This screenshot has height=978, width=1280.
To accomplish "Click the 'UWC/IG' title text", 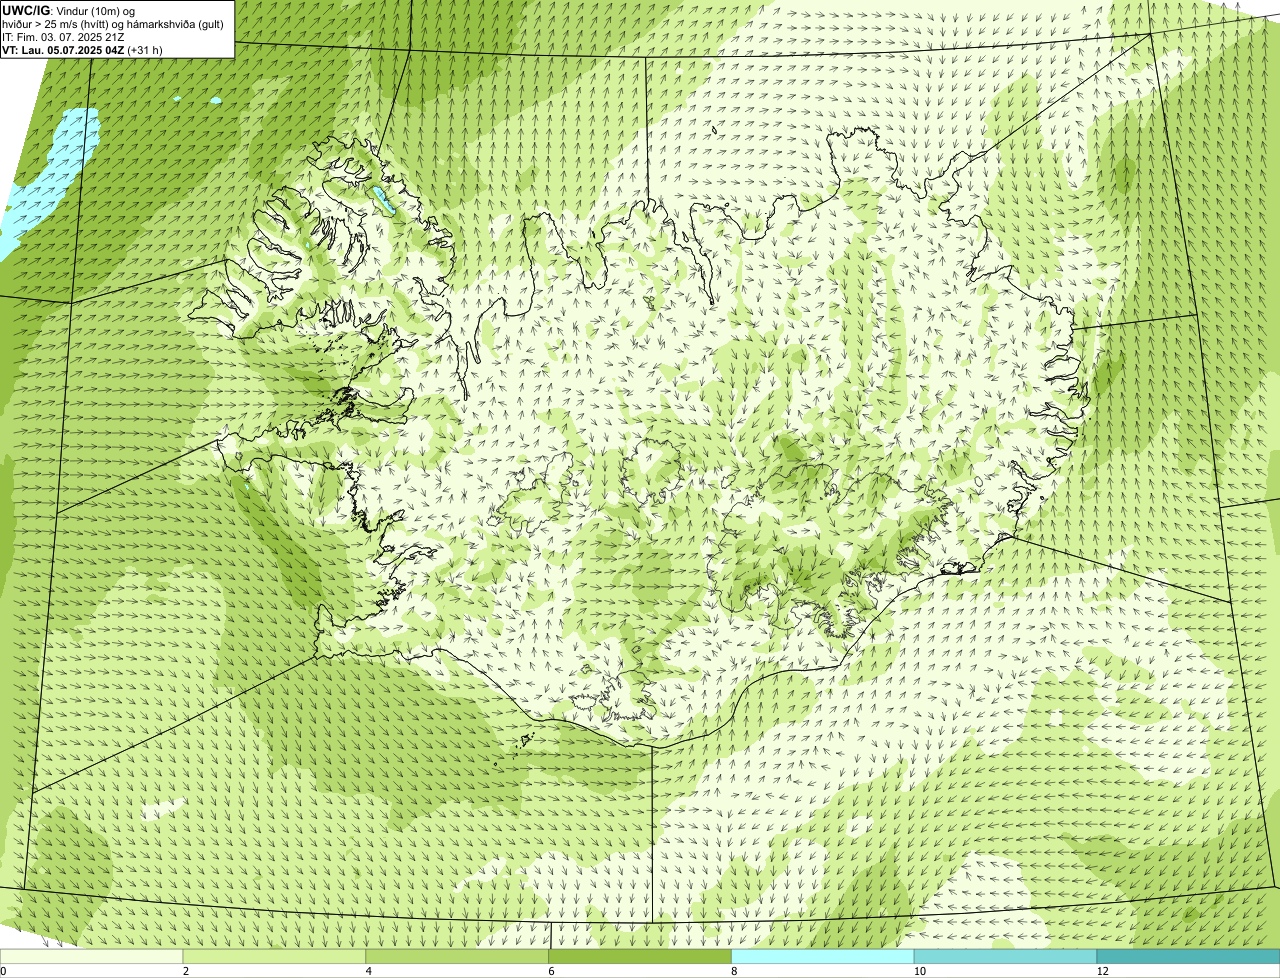I will [x=26, y=10].
